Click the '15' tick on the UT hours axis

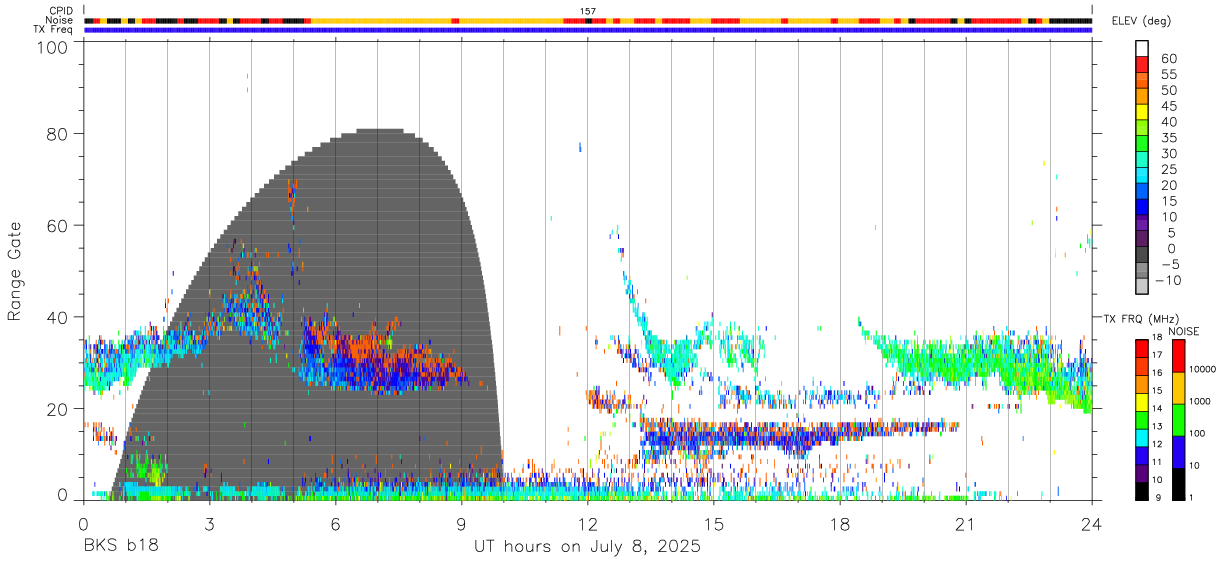click(713, 523)
